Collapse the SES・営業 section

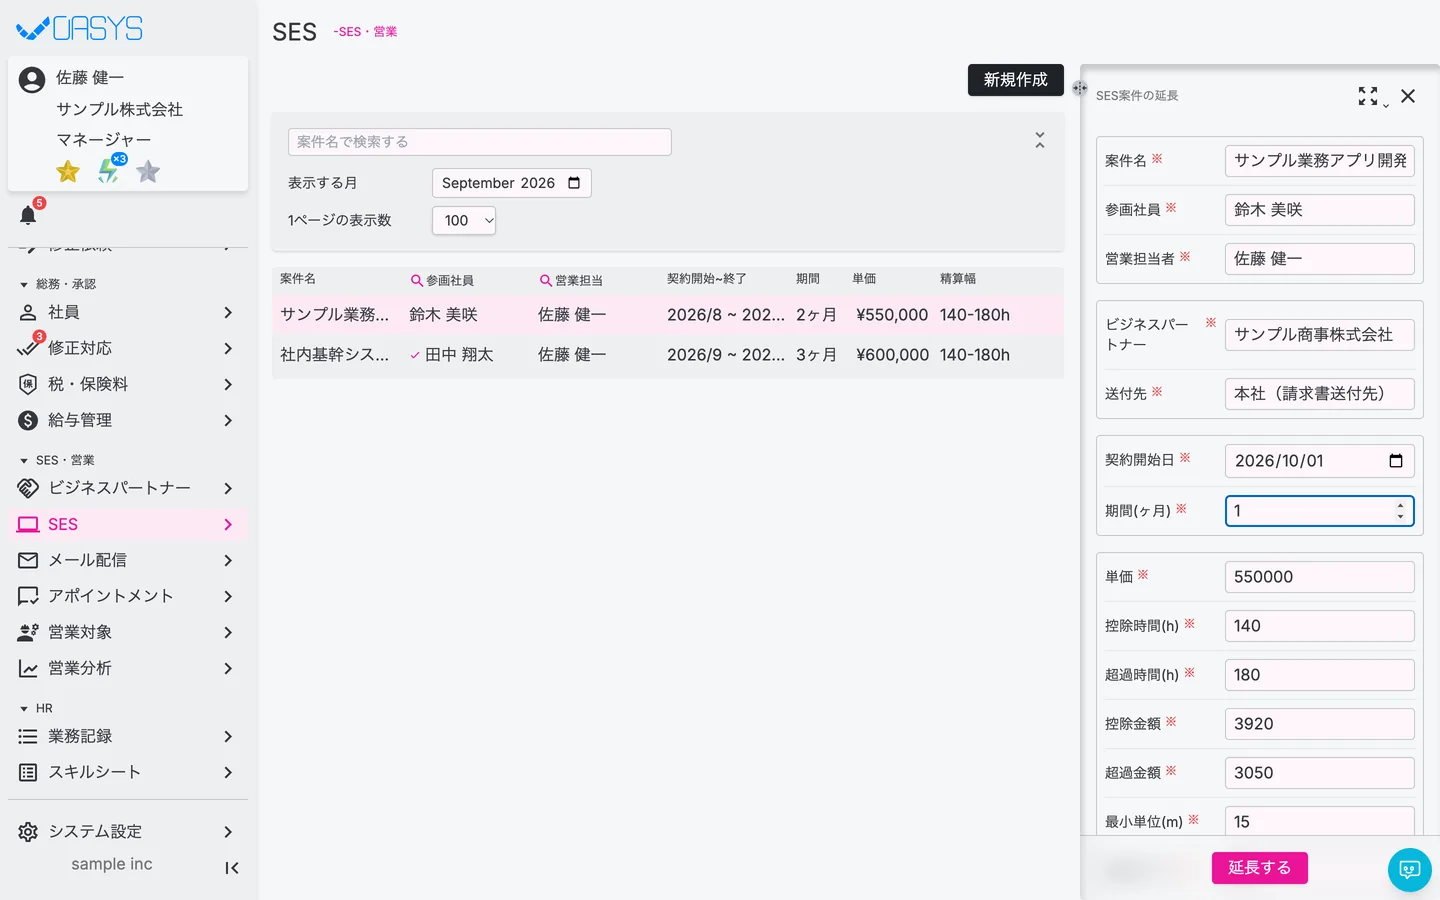[58, 460]
